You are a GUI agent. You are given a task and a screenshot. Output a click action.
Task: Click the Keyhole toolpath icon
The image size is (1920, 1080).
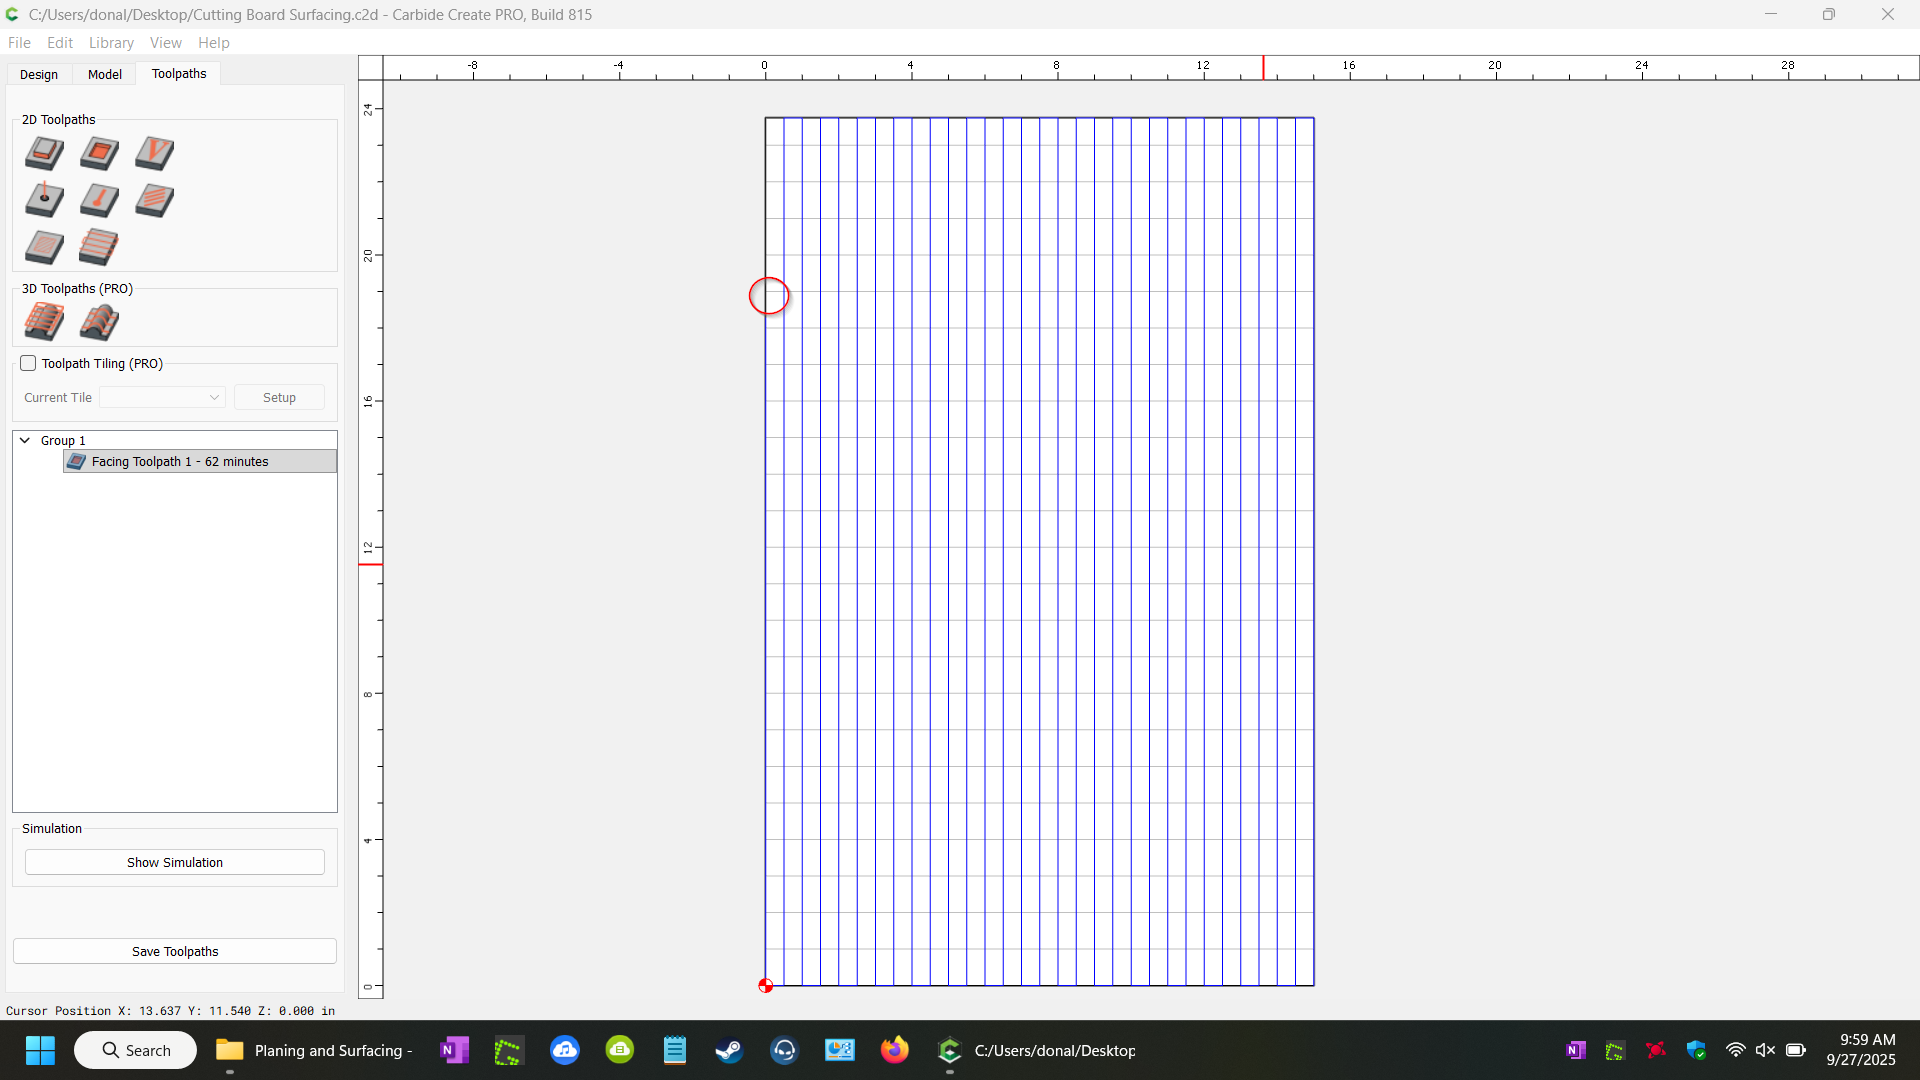(x=99, y=200)
